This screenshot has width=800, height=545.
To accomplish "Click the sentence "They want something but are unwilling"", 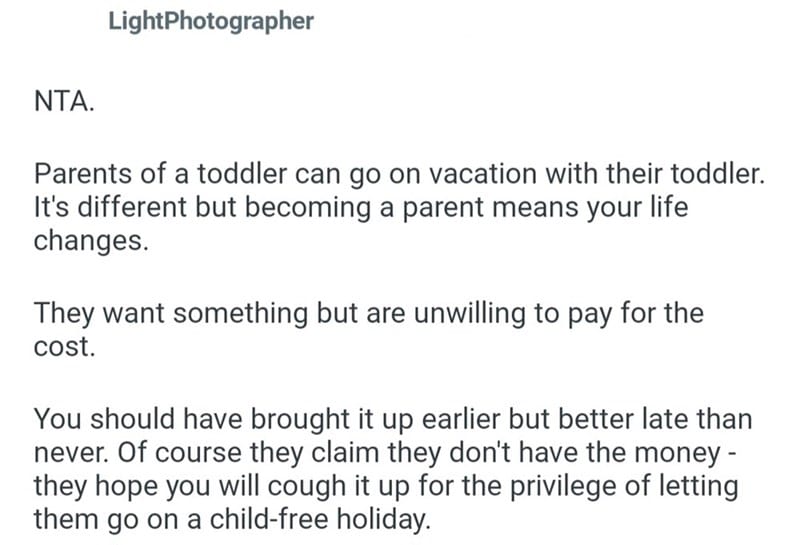I will 369,313.
